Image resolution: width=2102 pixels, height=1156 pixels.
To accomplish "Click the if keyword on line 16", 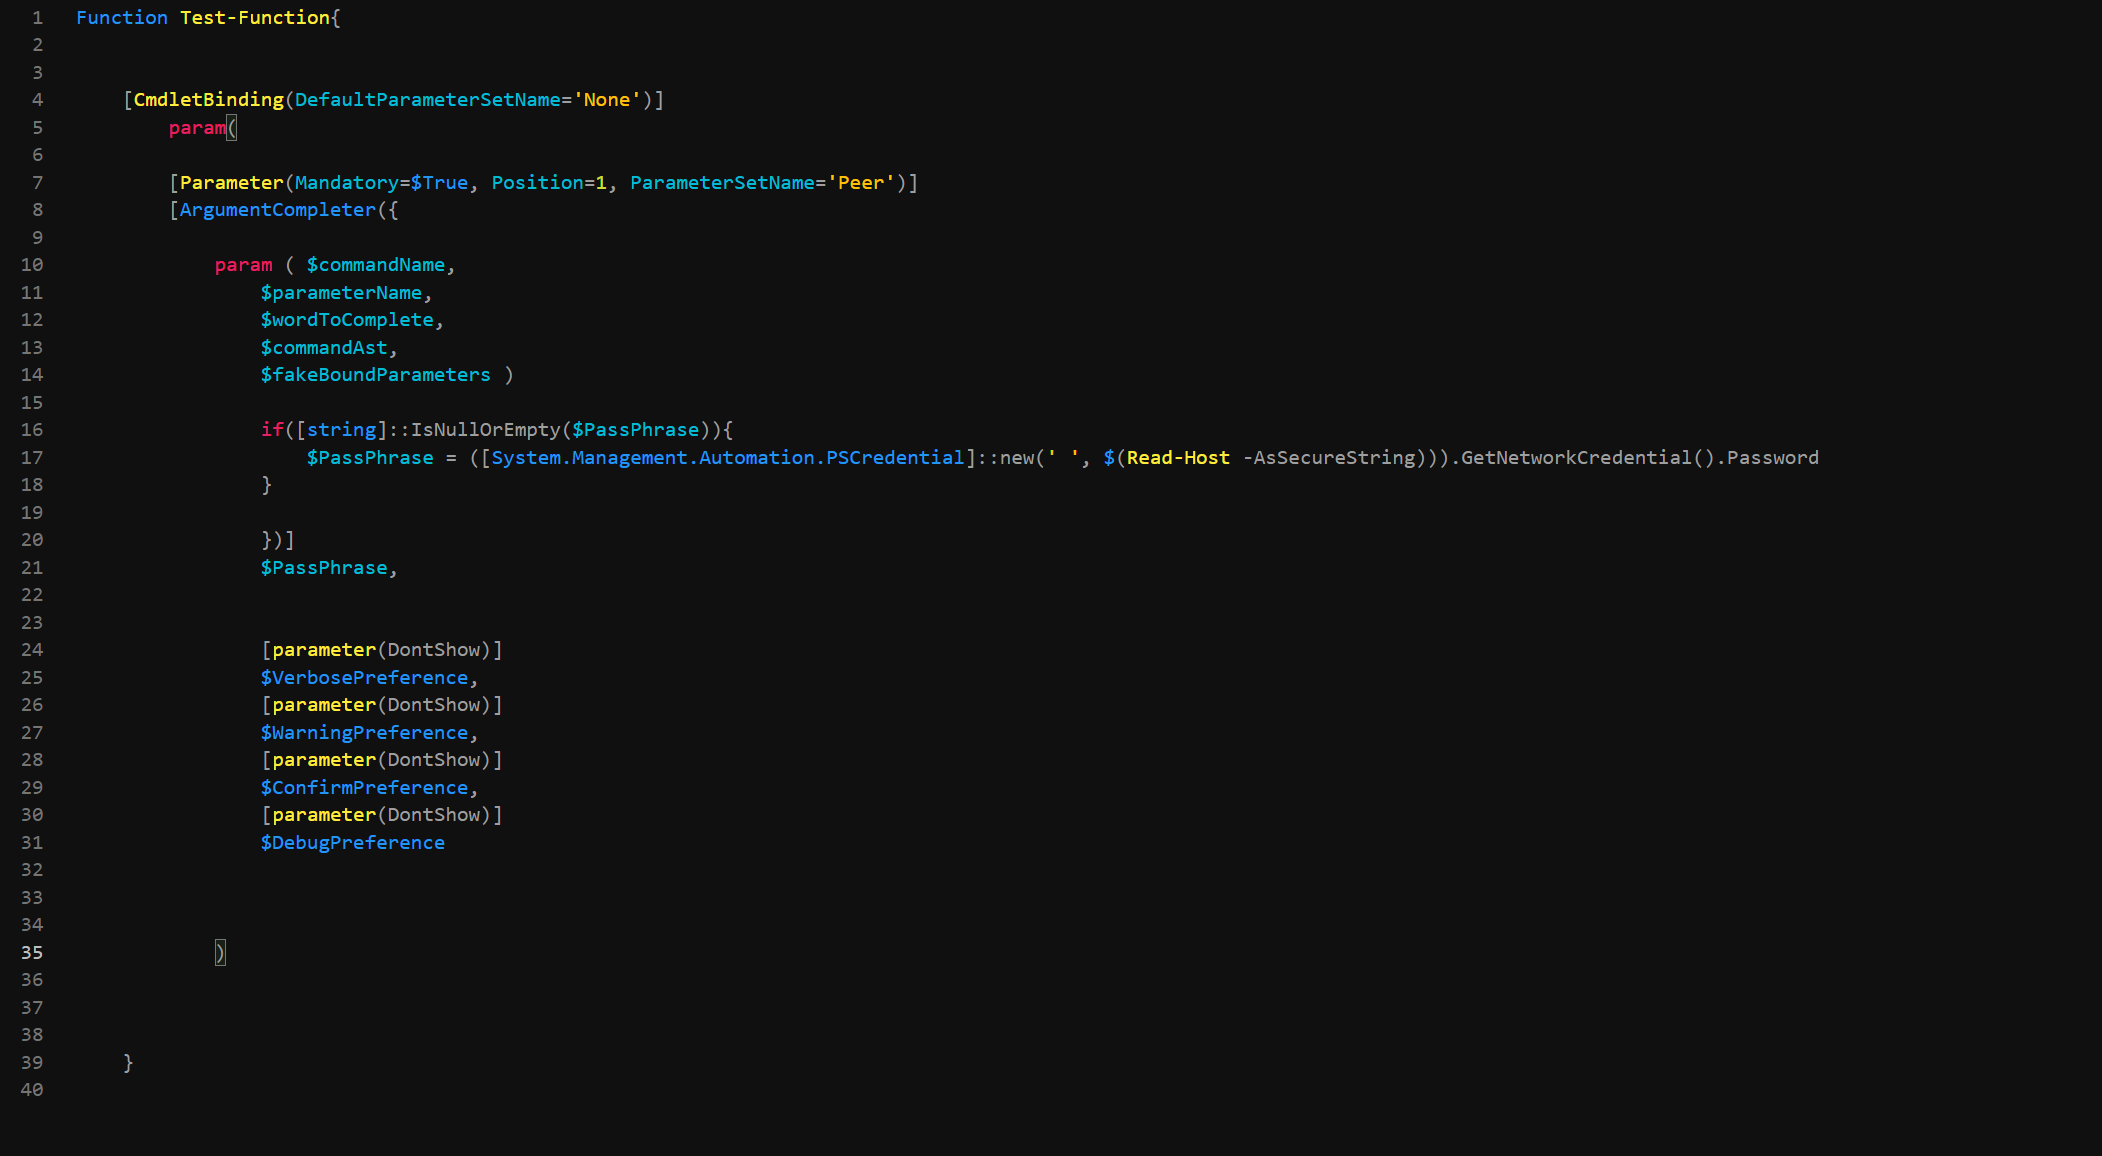I will click(x=272, y=430).
